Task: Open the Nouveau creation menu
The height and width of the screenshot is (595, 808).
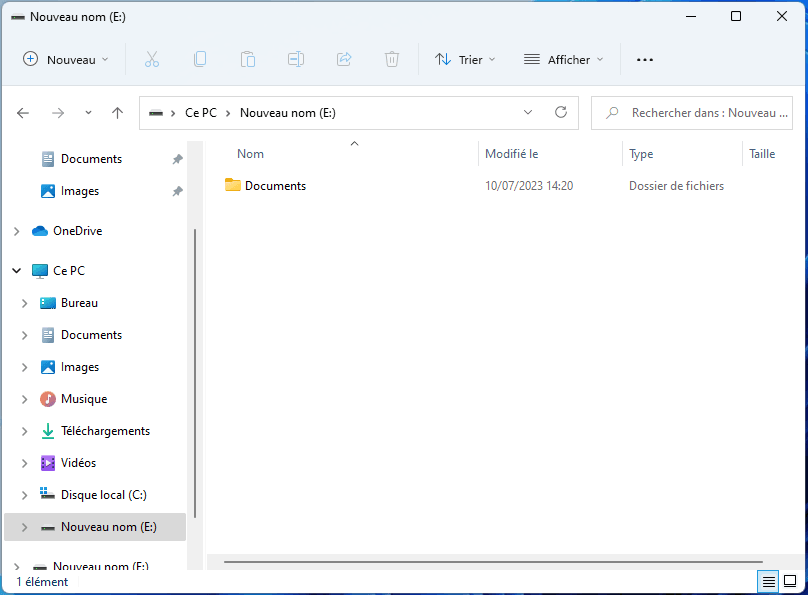Action: [x=66, y=60]
